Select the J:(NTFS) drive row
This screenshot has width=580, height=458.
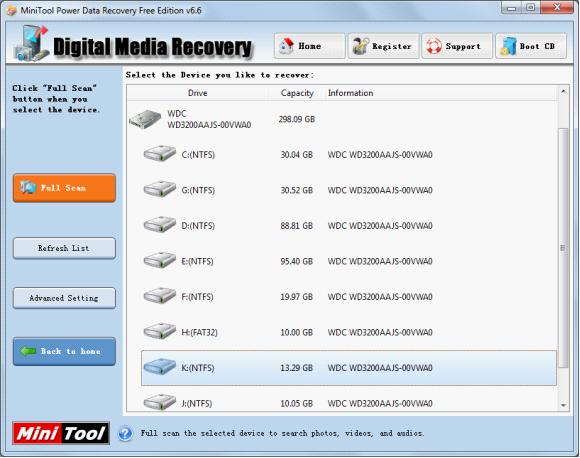tap(349, 403)
